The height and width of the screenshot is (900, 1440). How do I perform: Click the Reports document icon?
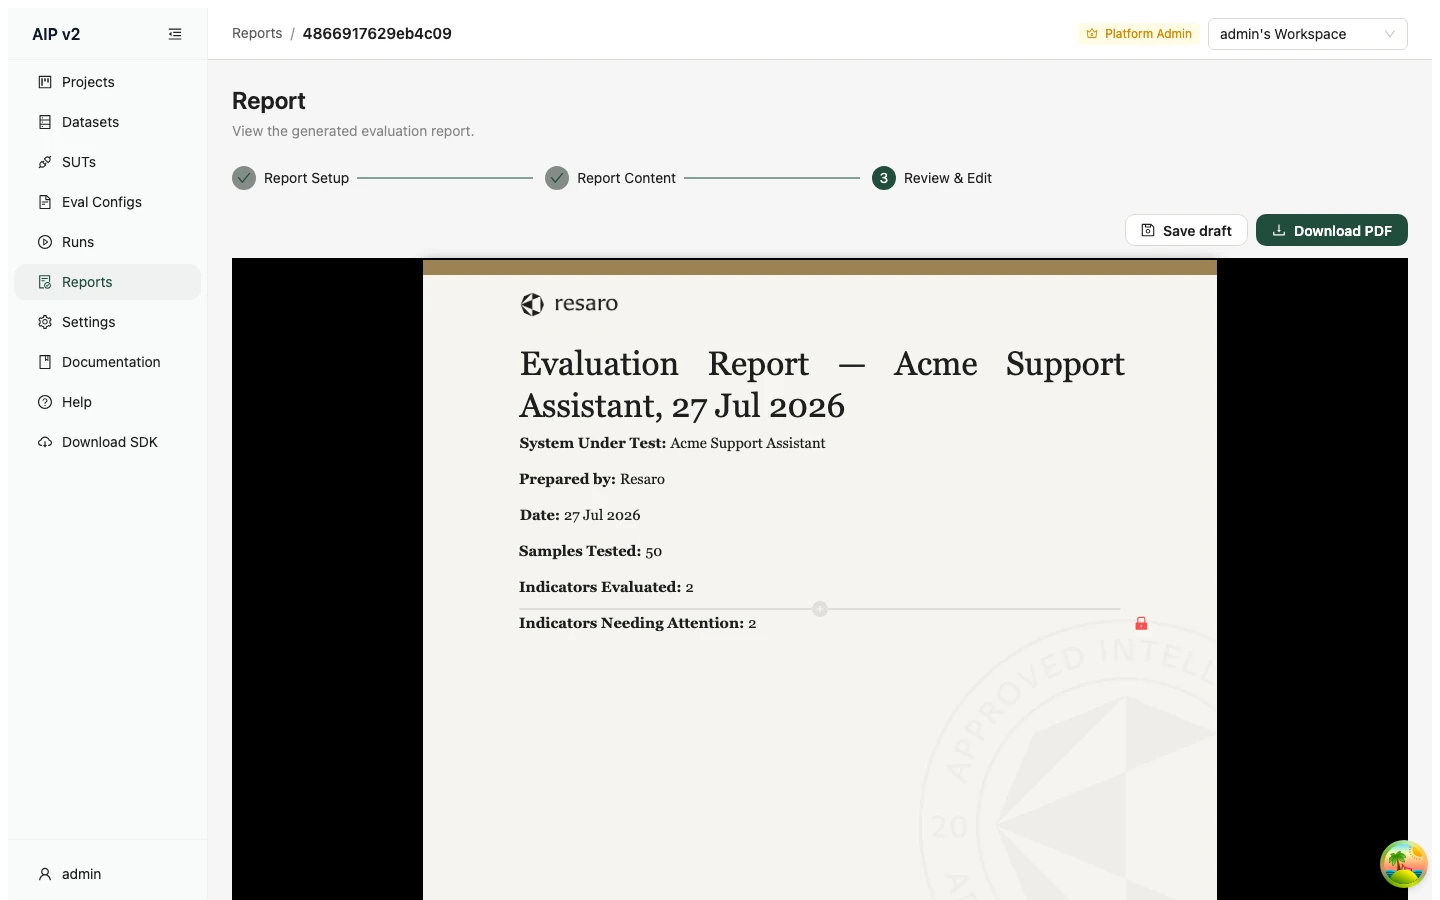coord(45,282)
